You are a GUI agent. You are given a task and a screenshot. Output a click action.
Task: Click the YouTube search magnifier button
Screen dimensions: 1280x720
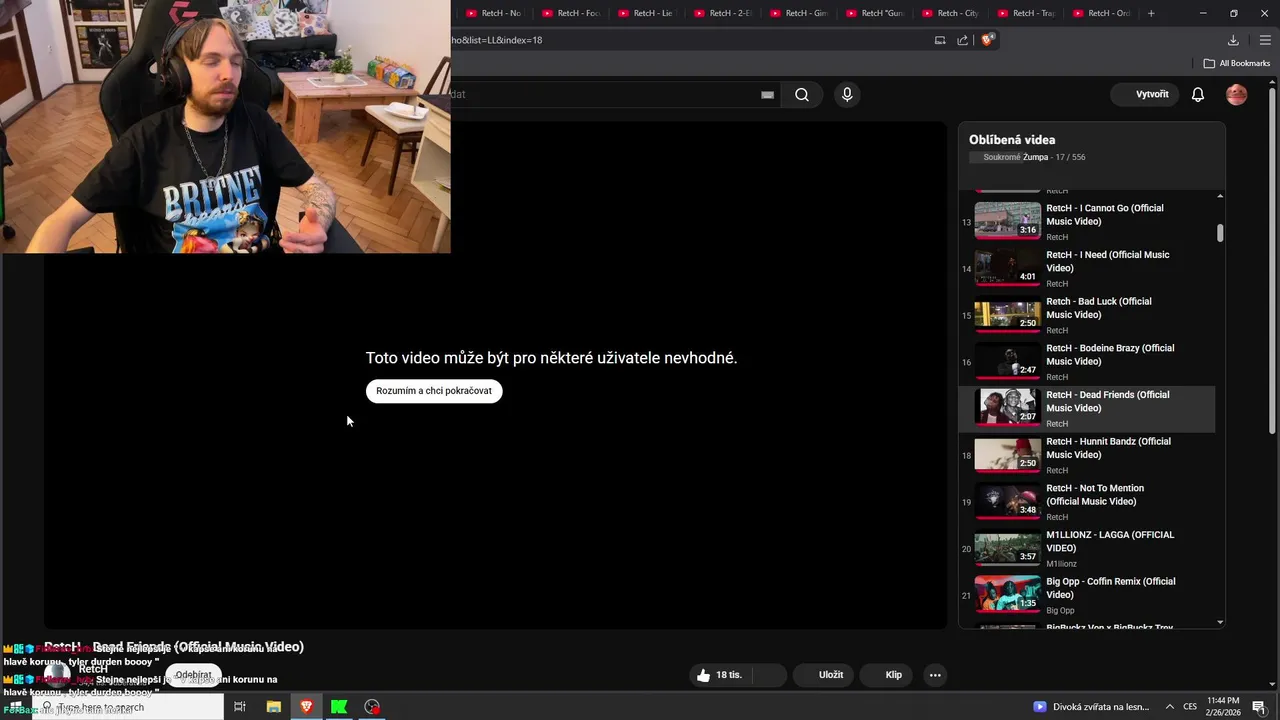tap(802, 95)
